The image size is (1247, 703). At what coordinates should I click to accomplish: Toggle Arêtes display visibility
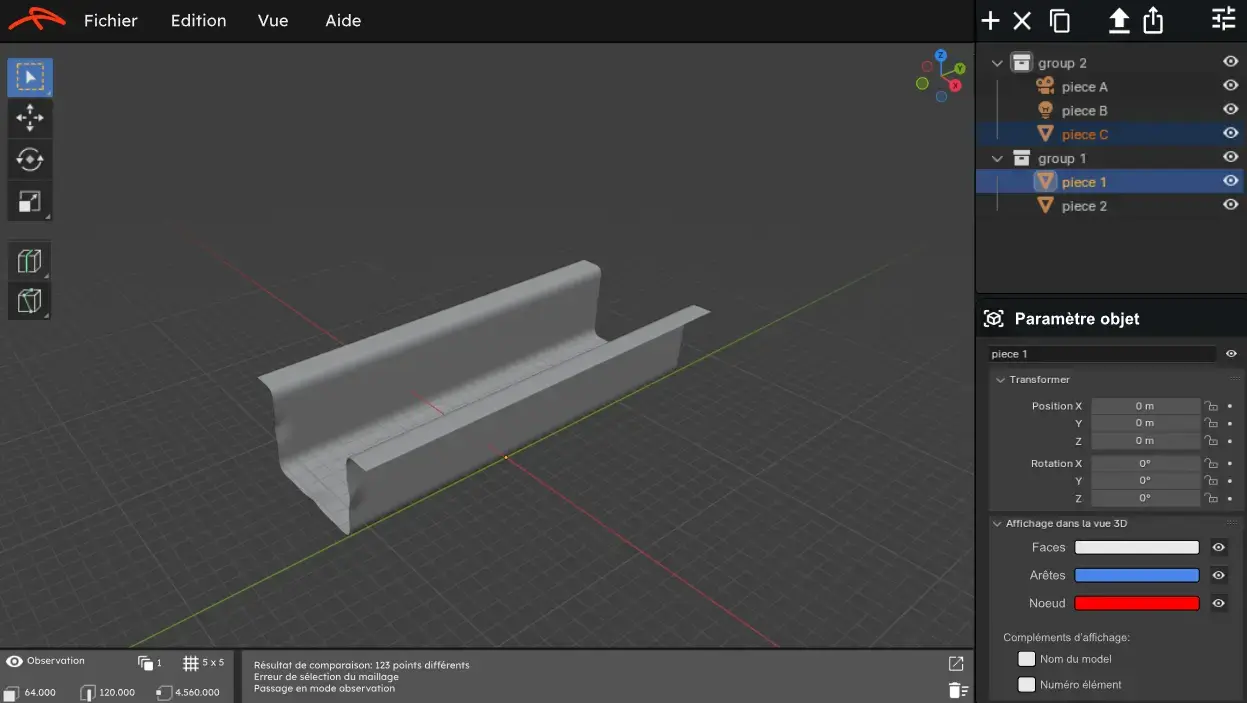click(x=1219, y=575)
